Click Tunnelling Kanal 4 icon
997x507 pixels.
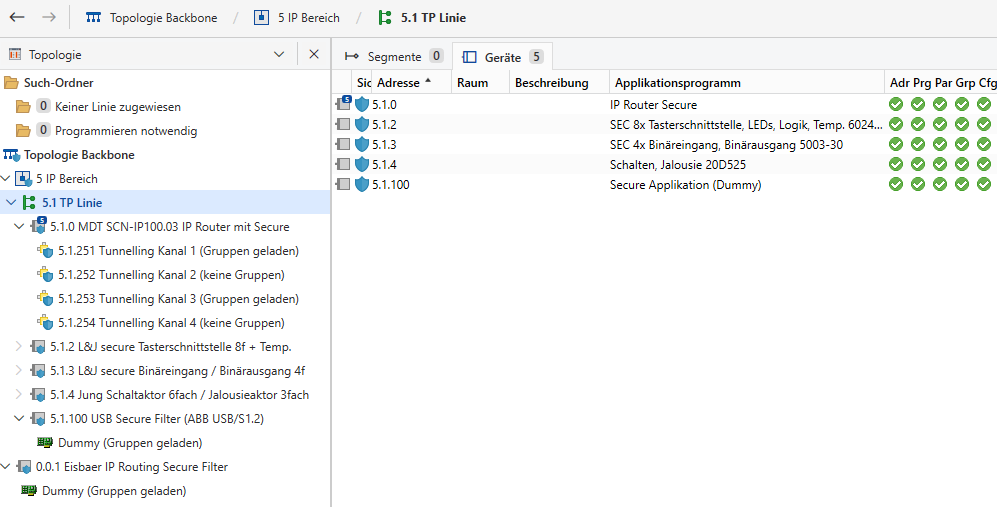[x=45, y=323]
